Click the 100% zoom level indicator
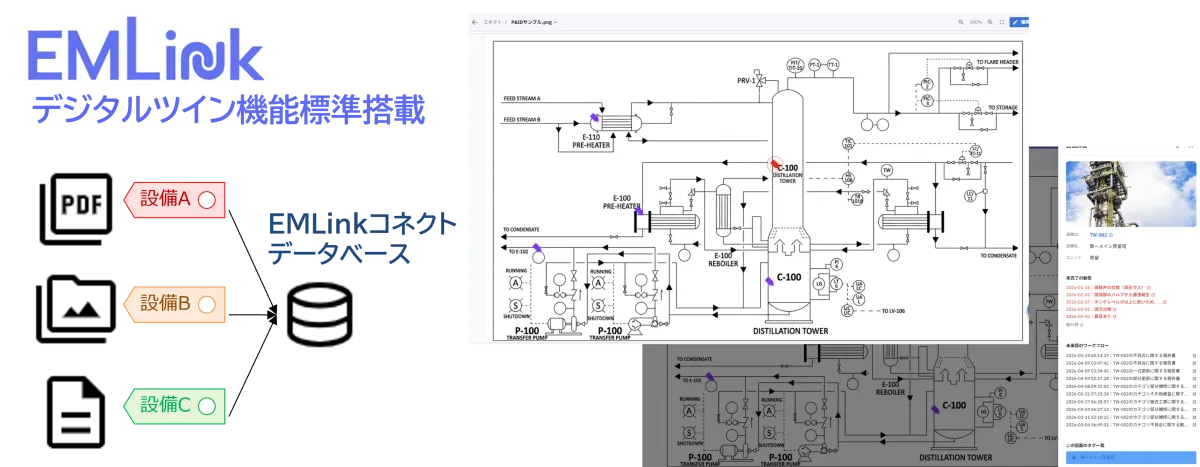The image size is (1200, 467). 975,21
